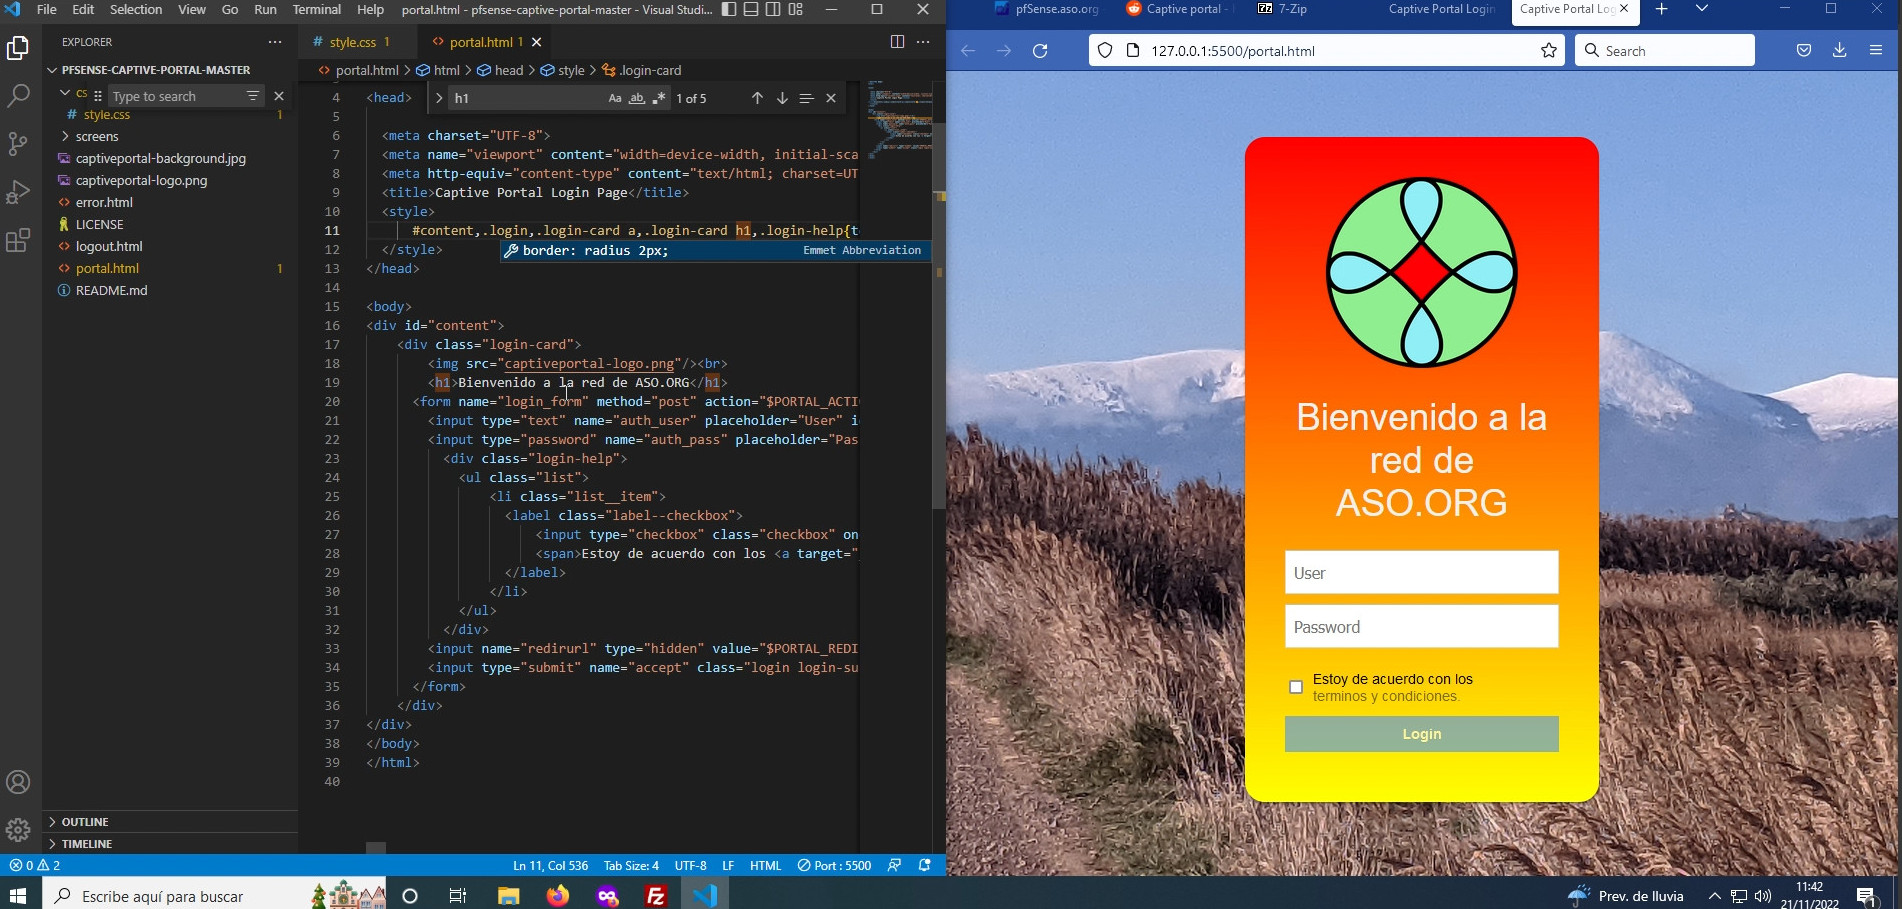Open the terminos y condiciones link
Viewport: 1902px width, 909px height.
[x=1385, y=696]
